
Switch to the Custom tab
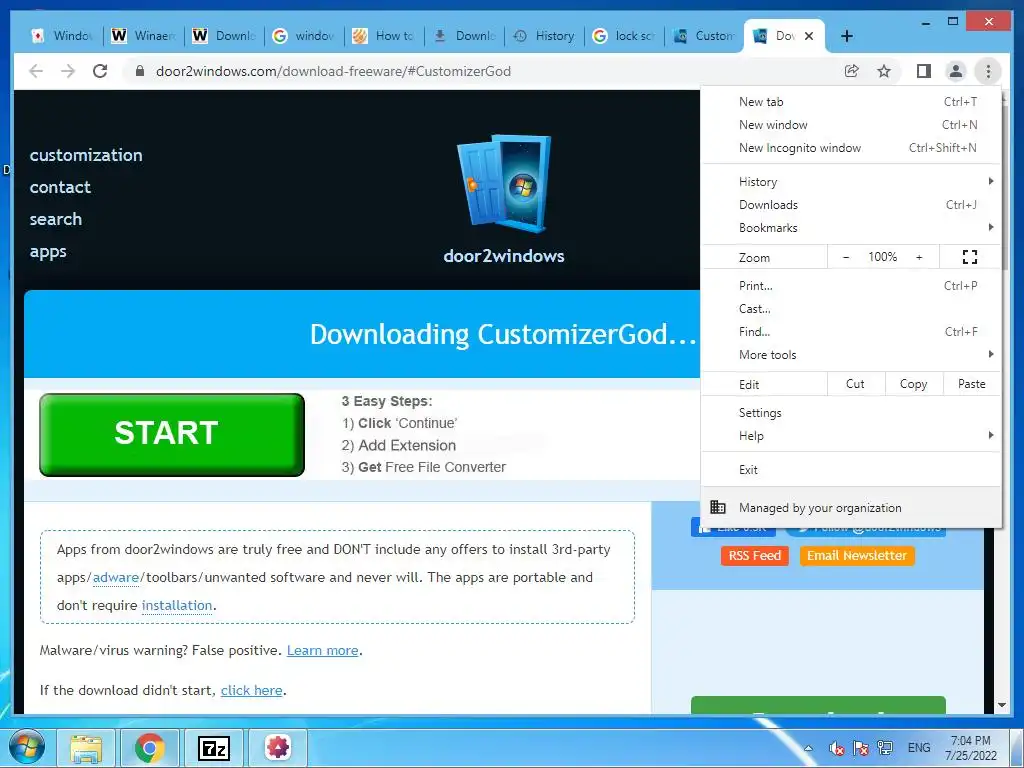pos(704,36)
